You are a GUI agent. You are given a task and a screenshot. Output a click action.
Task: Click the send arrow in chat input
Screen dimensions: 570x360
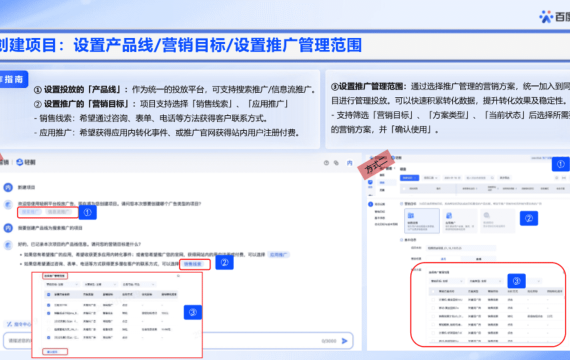[344, 341]
